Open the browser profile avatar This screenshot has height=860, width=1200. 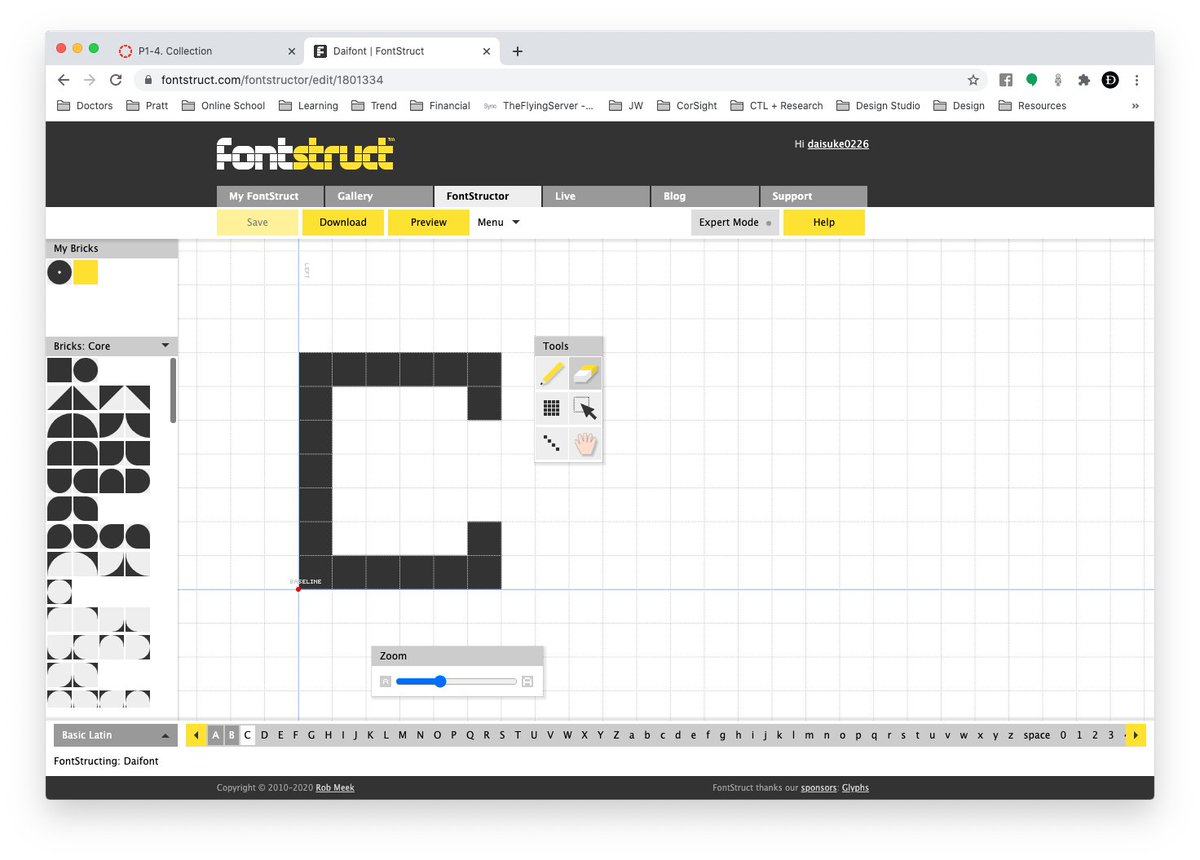pos(1110,80)
